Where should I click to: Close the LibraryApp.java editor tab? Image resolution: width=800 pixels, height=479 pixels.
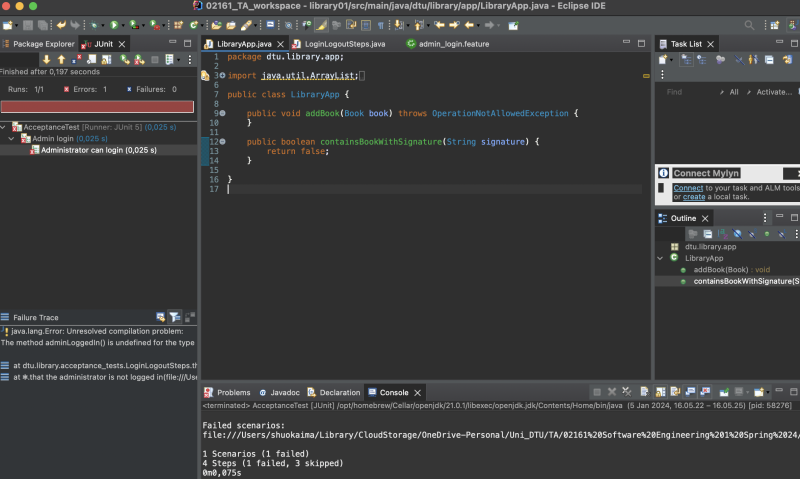[x=280, y=44]
